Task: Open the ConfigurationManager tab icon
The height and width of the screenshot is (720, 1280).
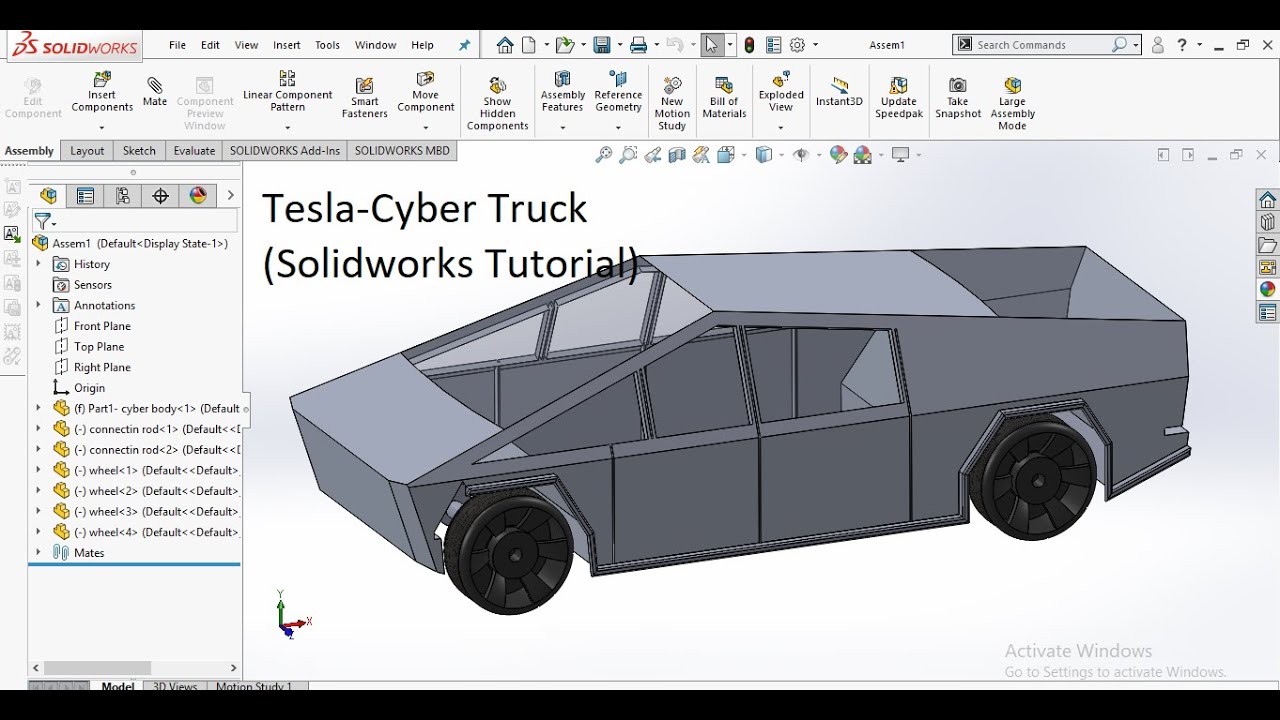Action: coord(123,196)
